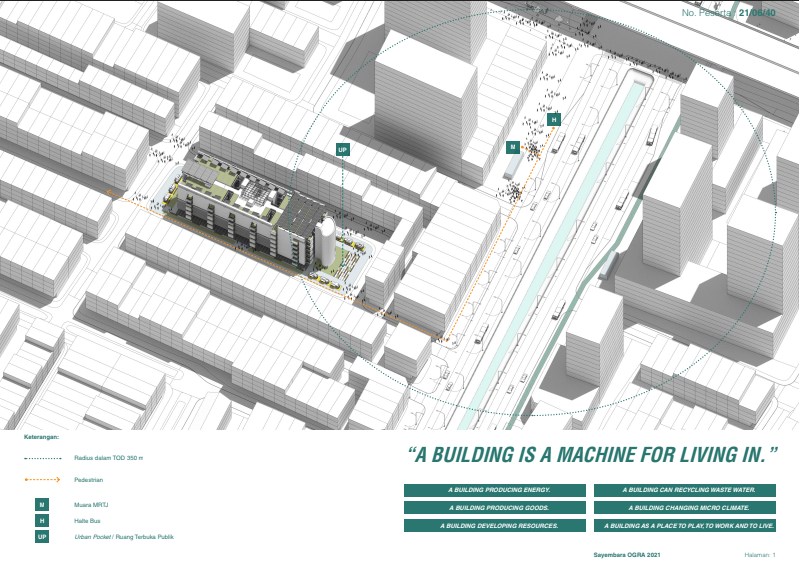Click the H icon in the legend
This screenshot has width=799, height=567.
click(x=41, y=521)
